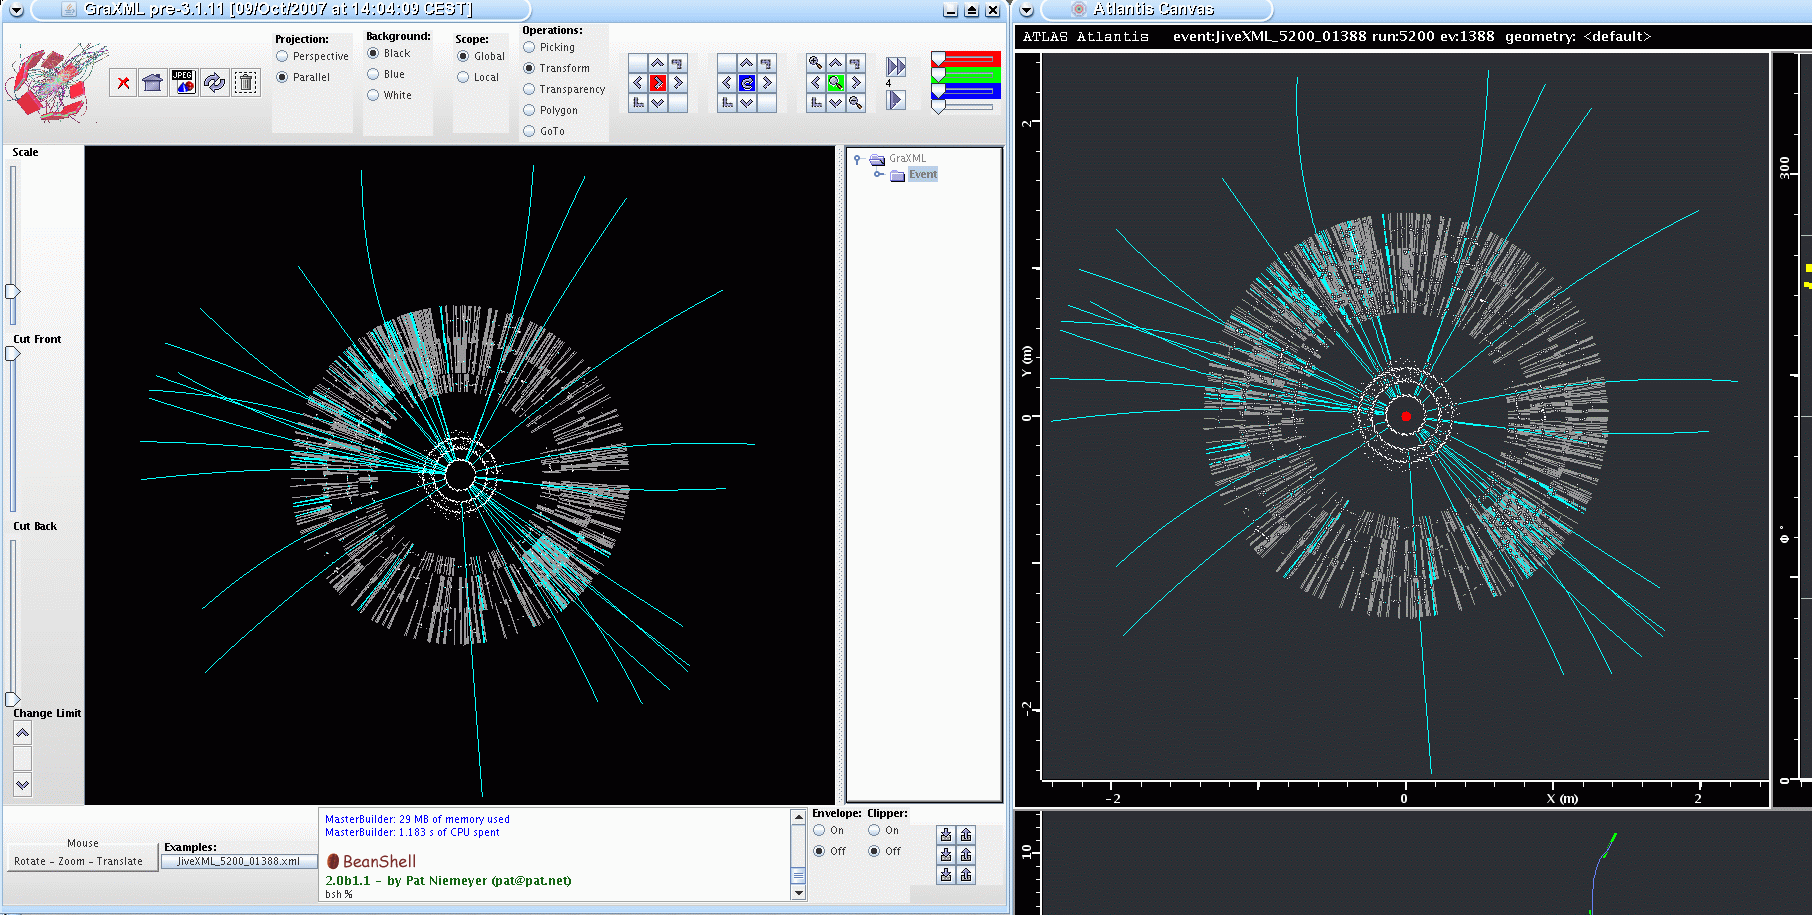The image size is (1812, 915).
Task: Click the JPEG export icon
Action: pyautogui.click(x=183, y=83)
